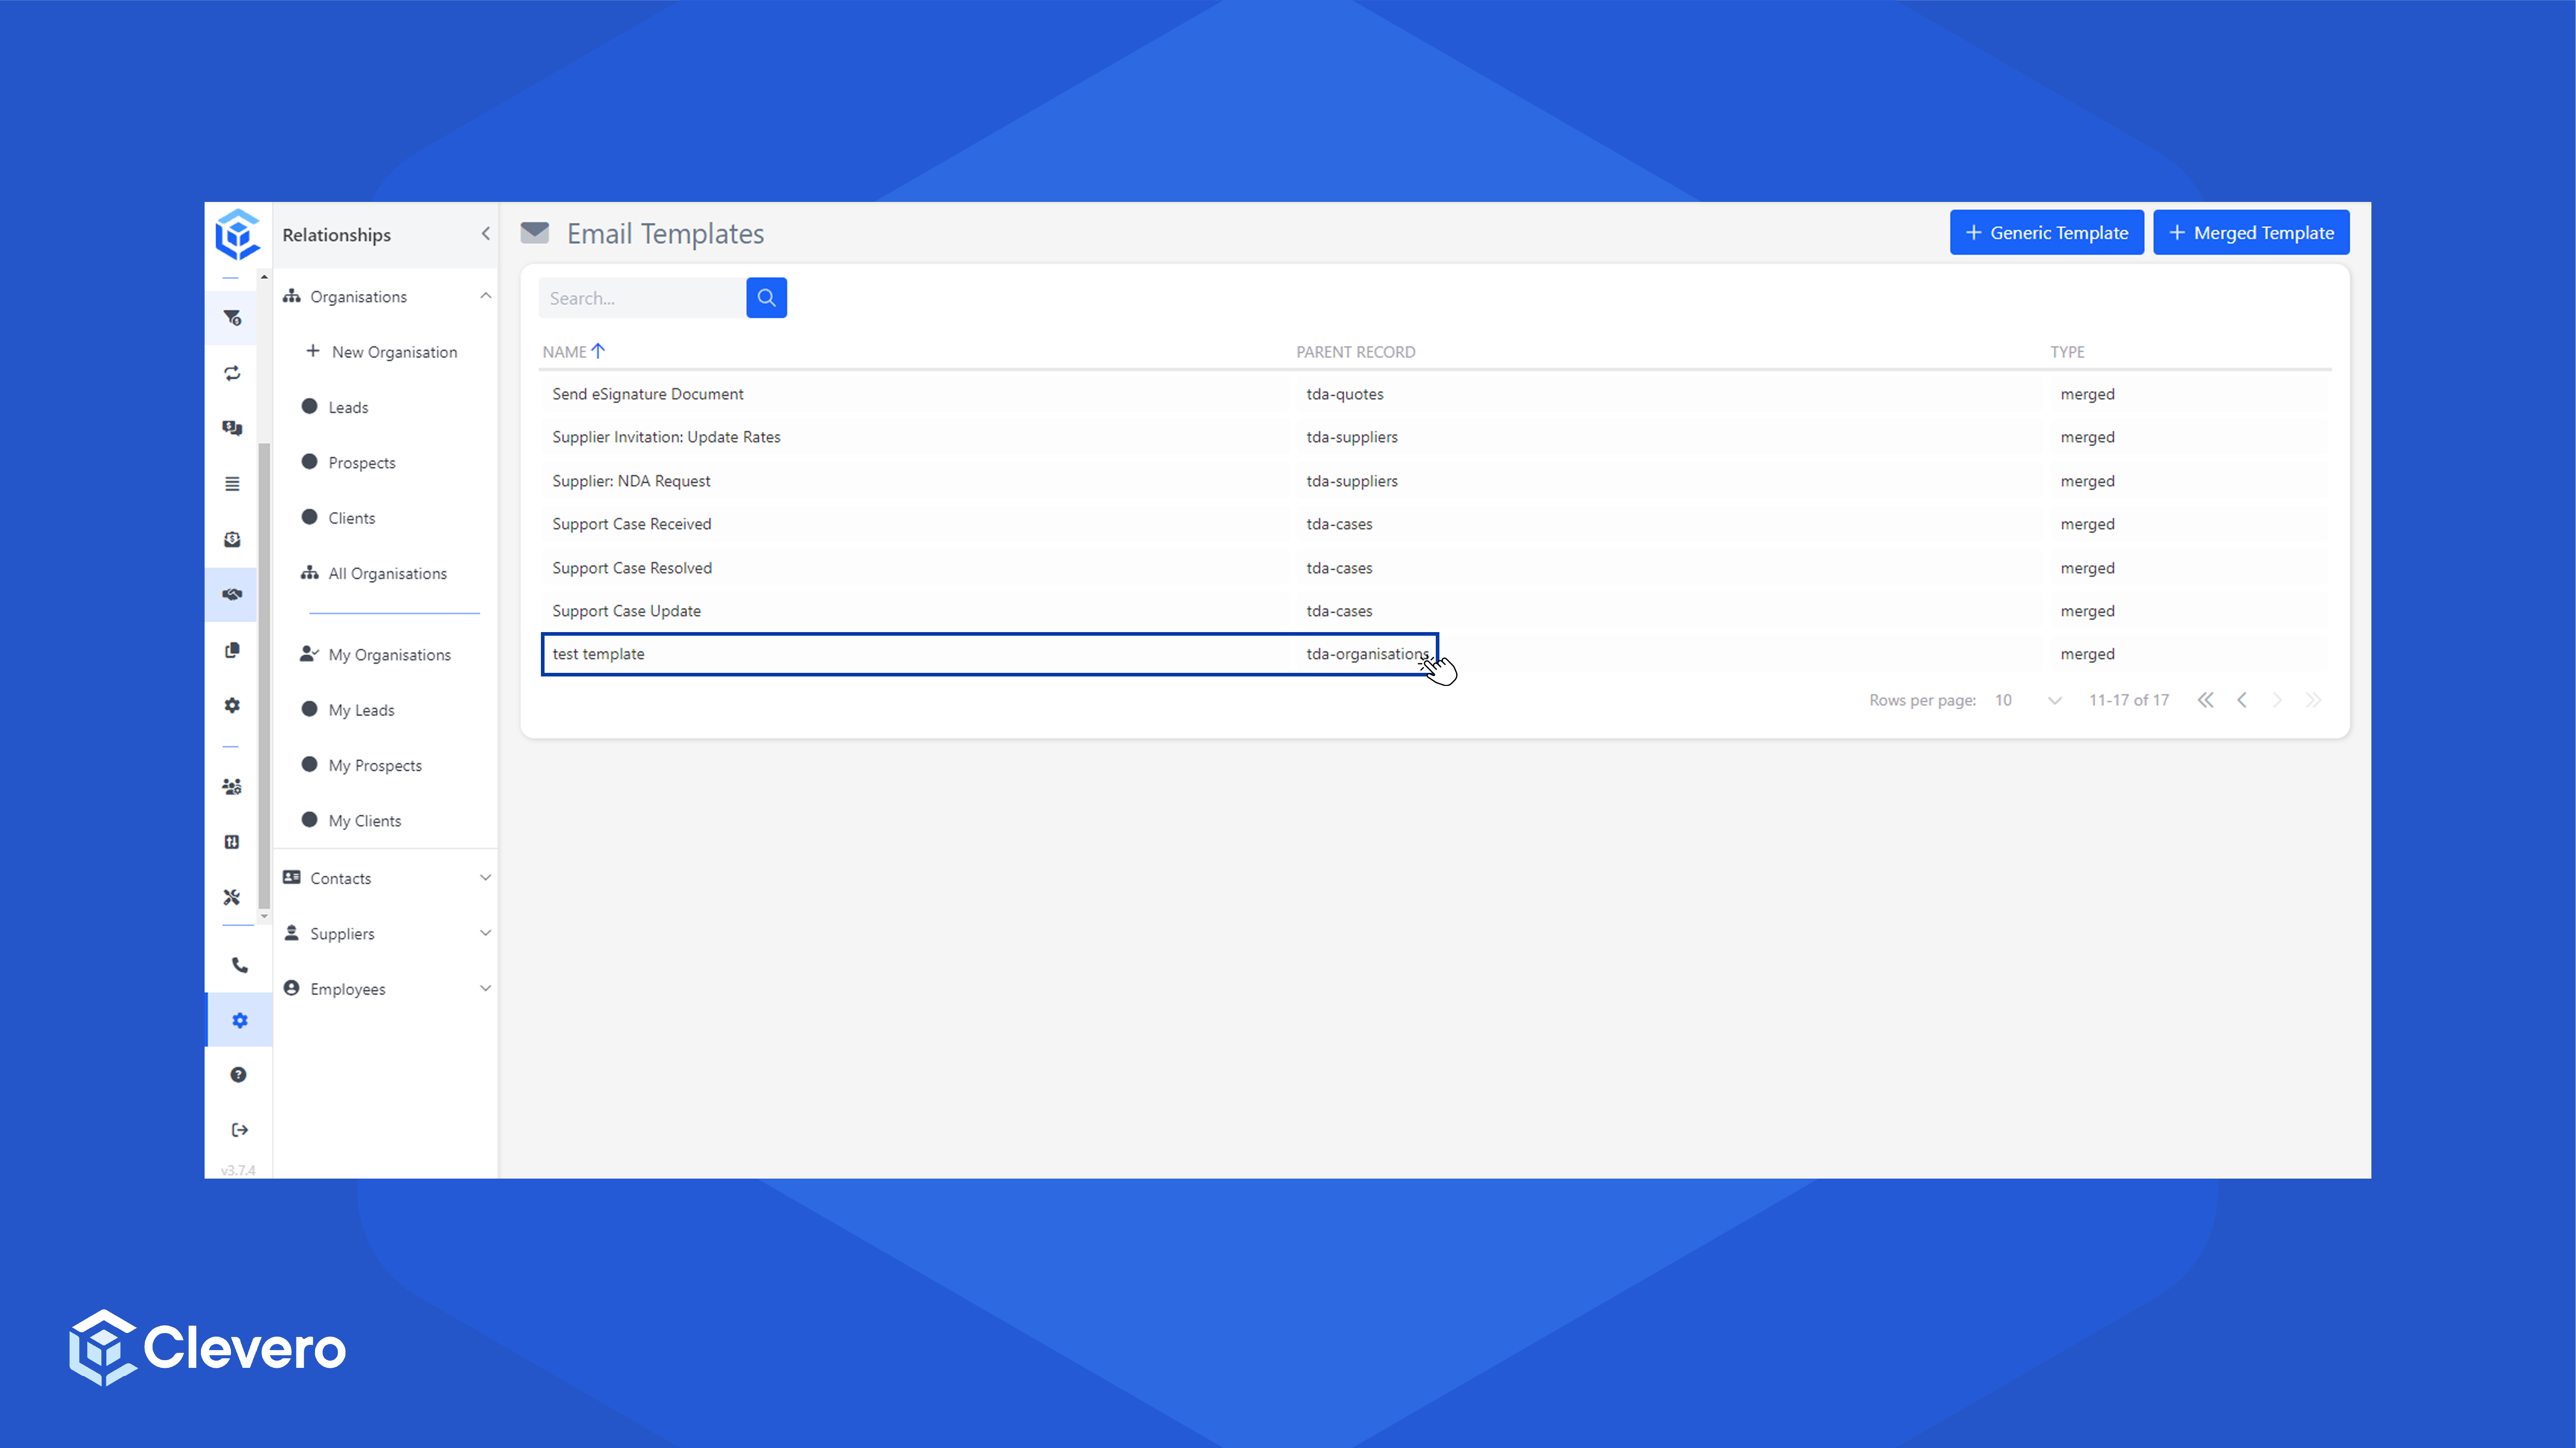The height and width of the screenshot is (1448, 2576).
Task: Click the sales funnel icon in sidebar
Action: 232,318
